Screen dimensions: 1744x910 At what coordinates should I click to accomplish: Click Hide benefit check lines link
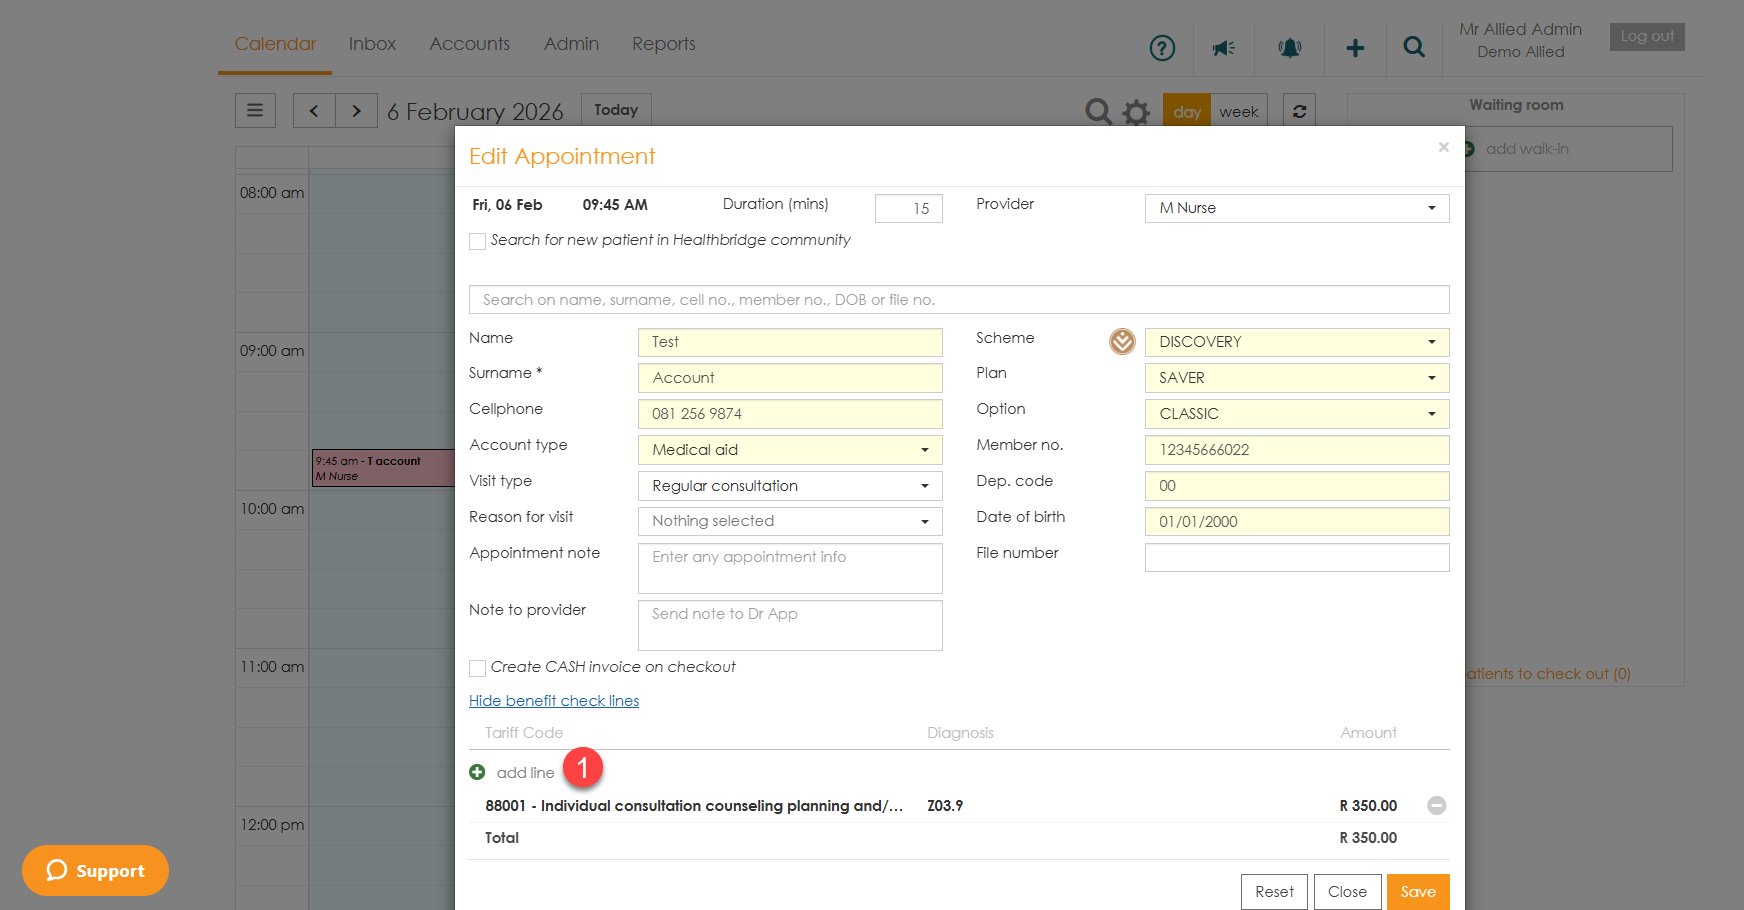tap(553, 701)
